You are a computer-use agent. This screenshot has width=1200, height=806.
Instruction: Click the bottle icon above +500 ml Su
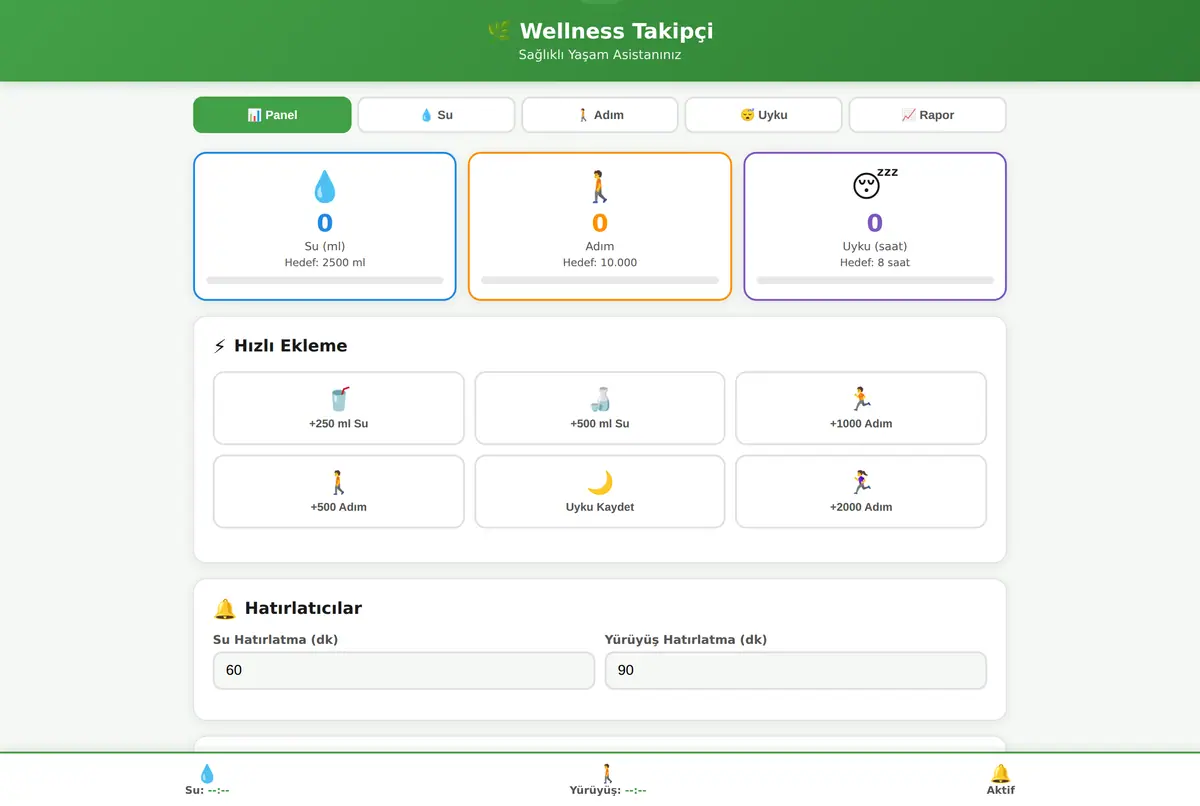click(x=600, y=399)
